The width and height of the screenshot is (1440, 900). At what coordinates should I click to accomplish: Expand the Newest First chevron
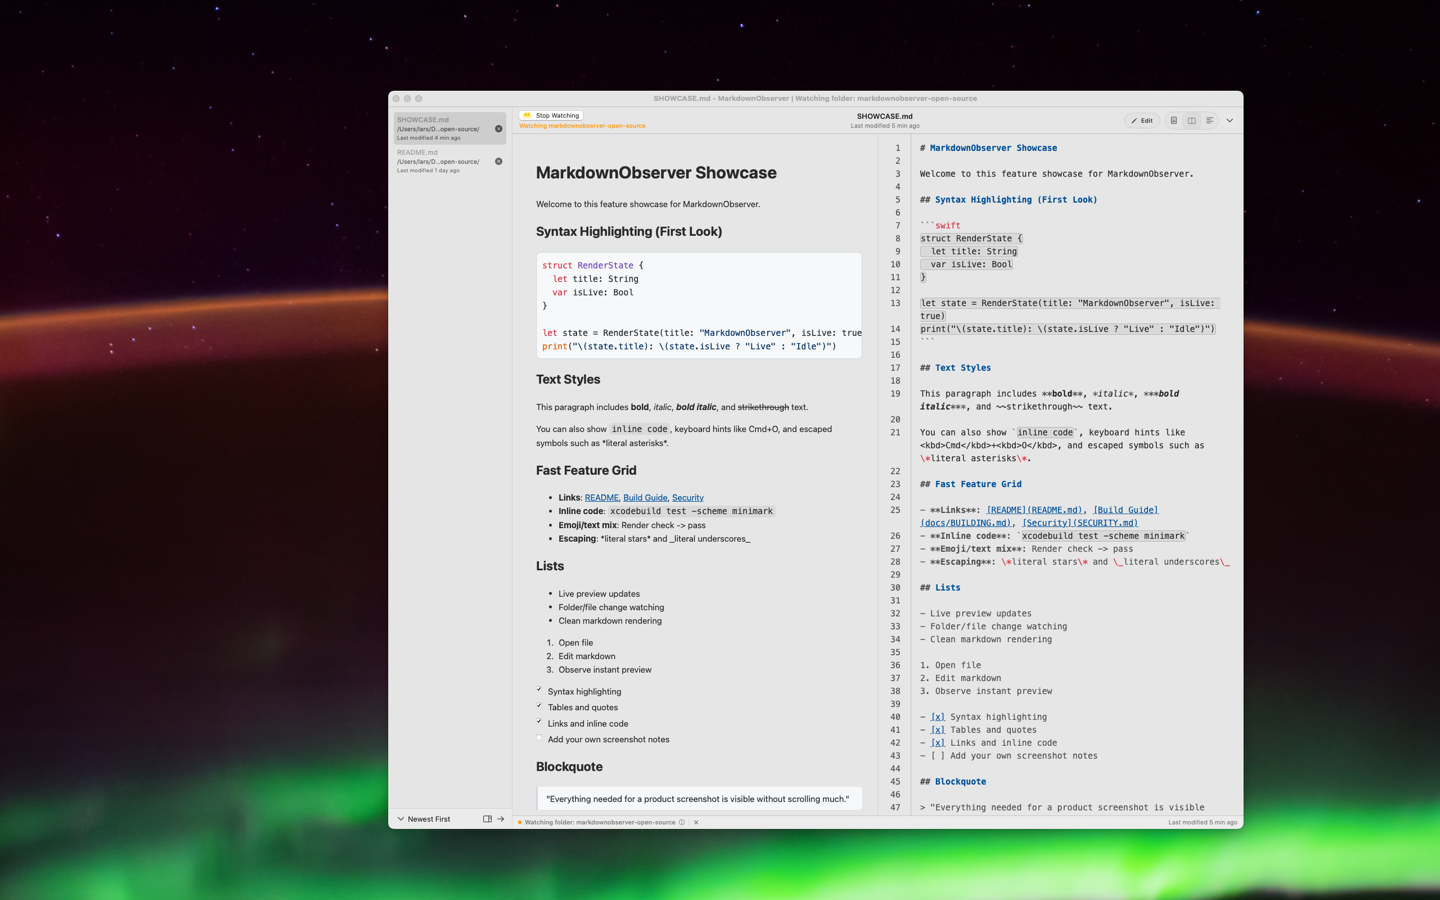pos(402,819)
